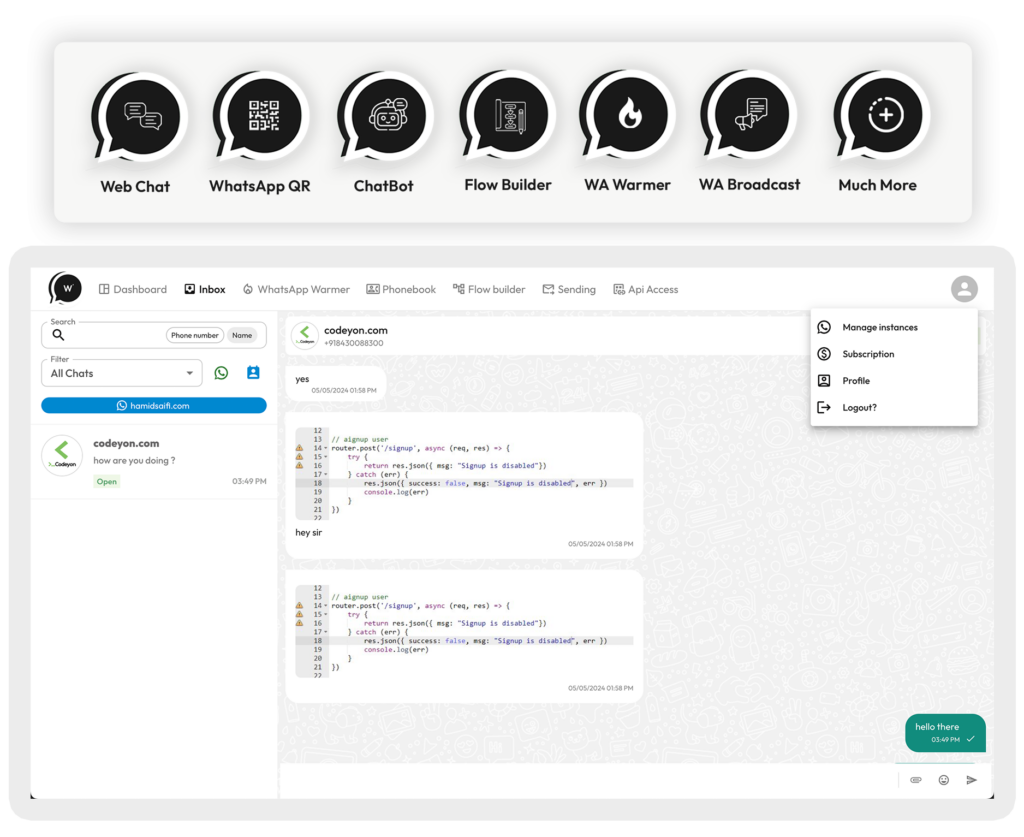Open the user avatar account menu

(x=964, y=289)
